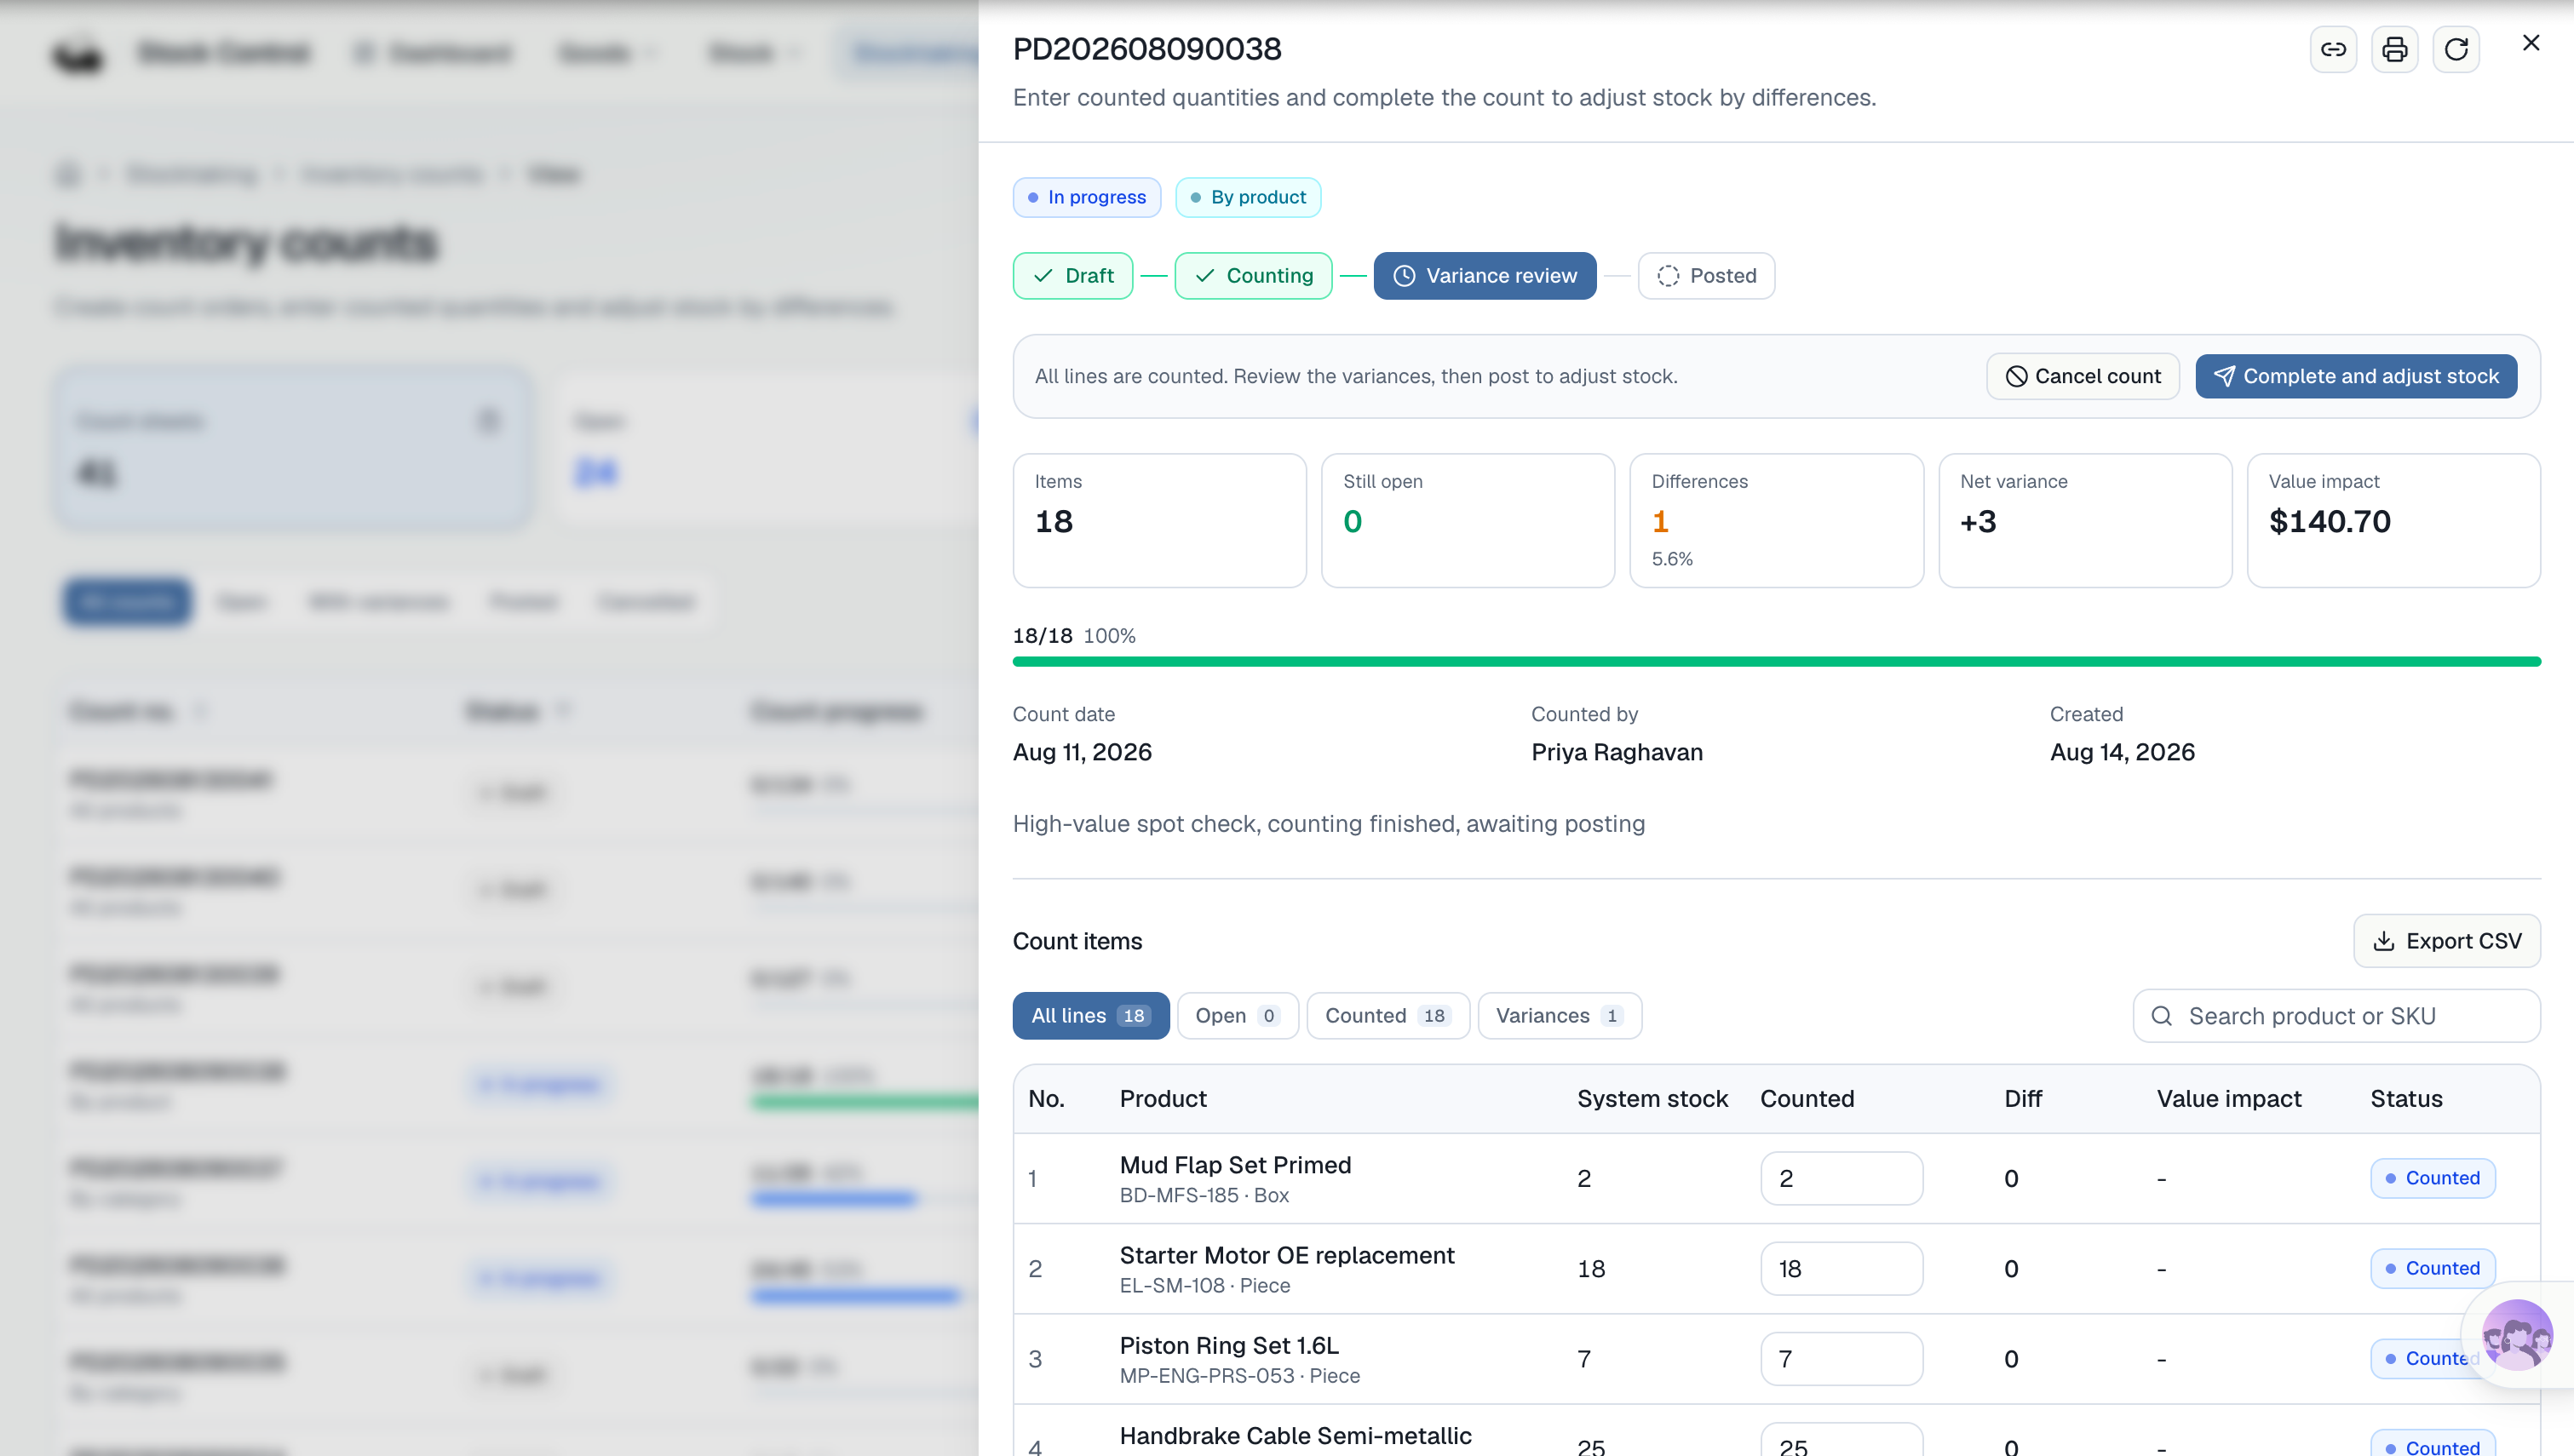Cancel this inventory count
This screenshot has width=2574, height=1456.
(2082, 376)
